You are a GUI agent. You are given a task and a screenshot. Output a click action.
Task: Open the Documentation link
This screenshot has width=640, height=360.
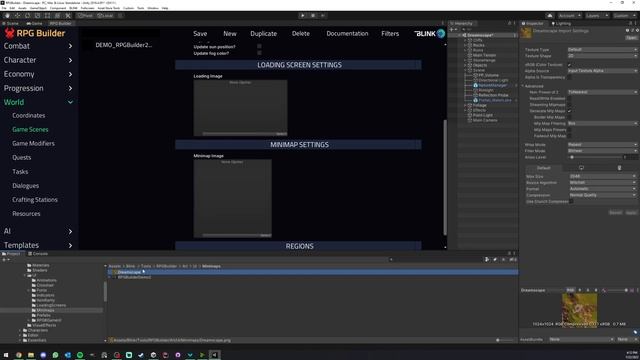pyautogui.click(x=347, y=34)
